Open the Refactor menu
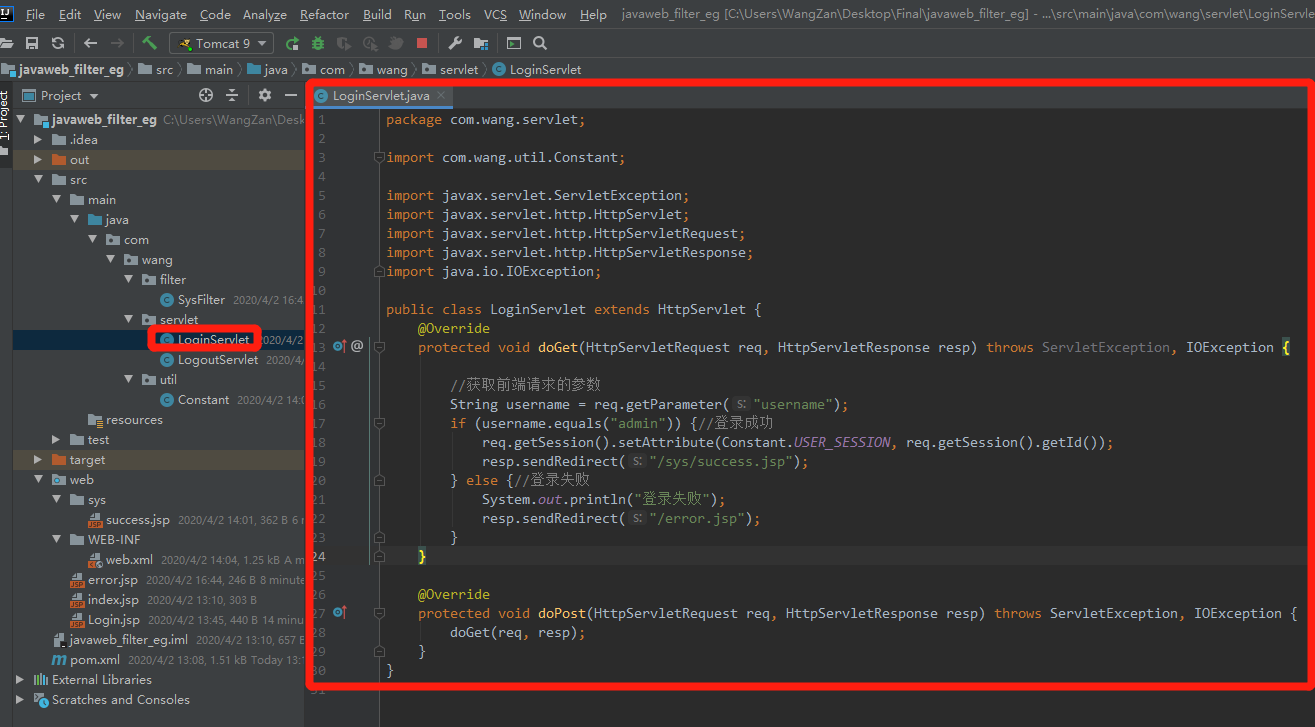Screen dimensions: 1315x727 point(324,14)
